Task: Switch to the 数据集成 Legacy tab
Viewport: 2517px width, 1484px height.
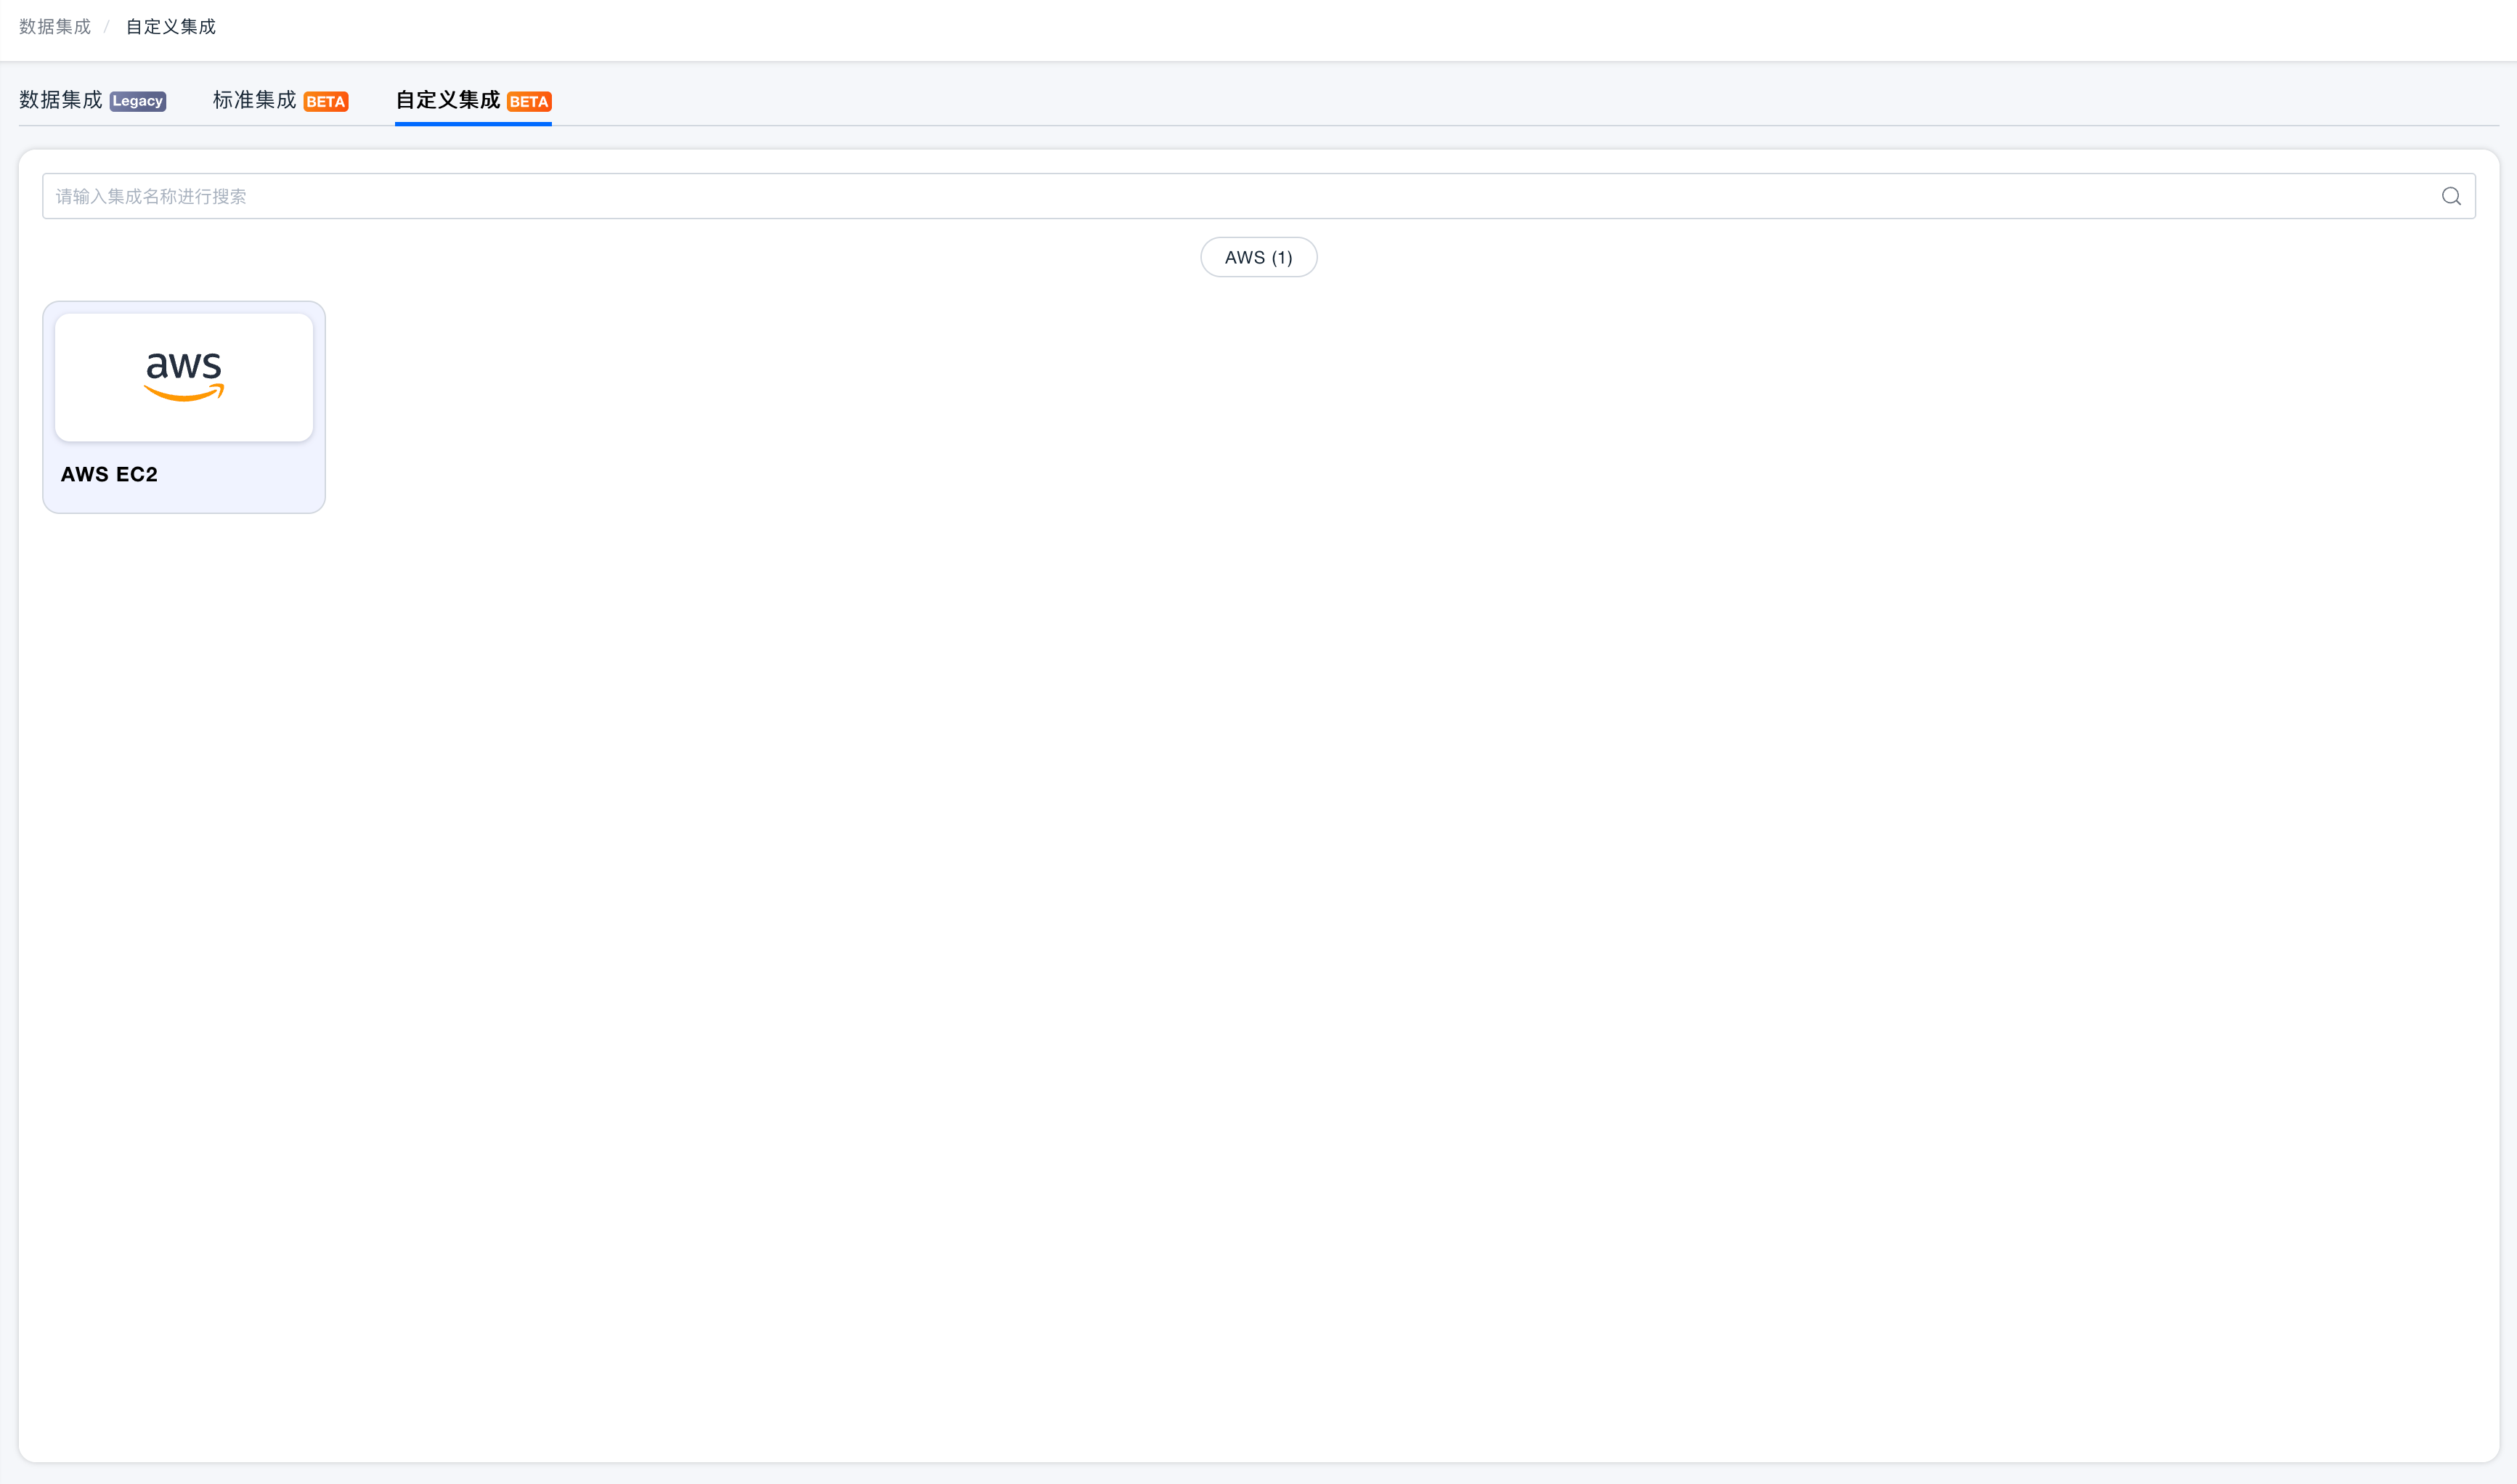Action: pos(92,100)
